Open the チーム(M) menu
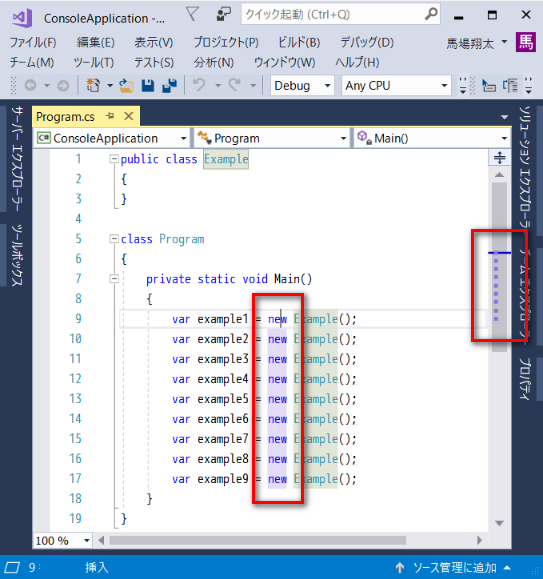 [32, 62]
